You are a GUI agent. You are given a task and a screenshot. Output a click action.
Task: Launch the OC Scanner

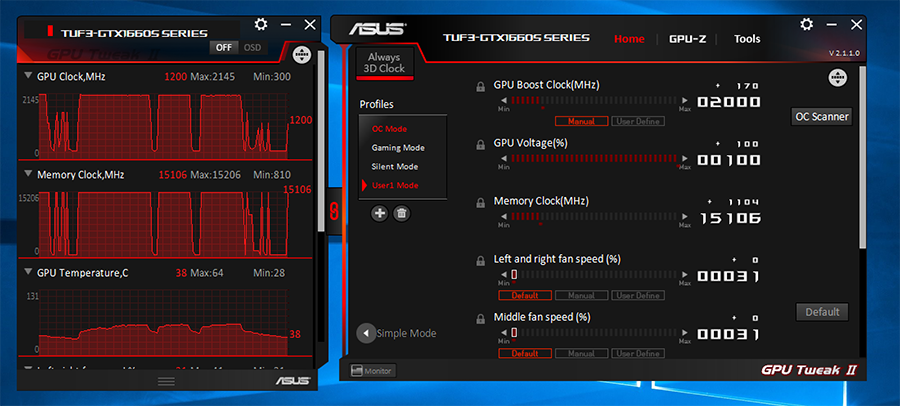click(x=822, y=116)
